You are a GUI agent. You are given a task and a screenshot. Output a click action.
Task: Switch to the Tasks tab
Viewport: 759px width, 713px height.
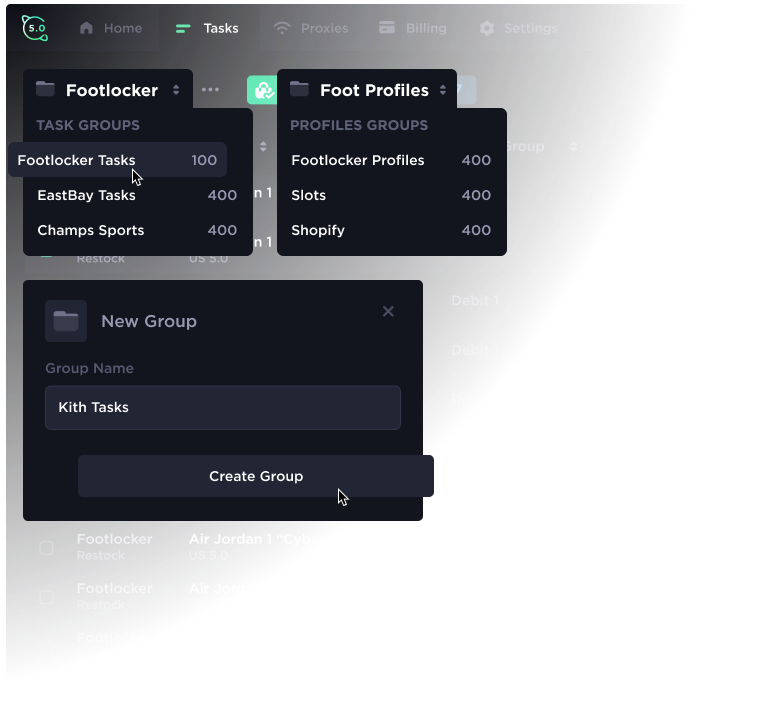click(x=207, y=28)
